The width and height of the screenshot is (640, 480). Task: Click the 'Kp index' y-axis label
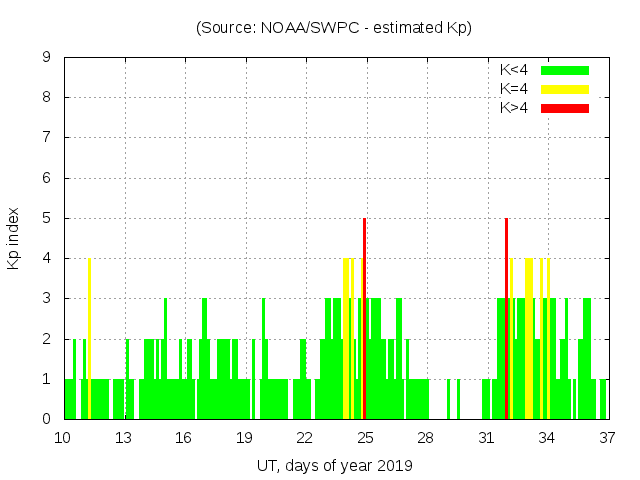point(14,238)
